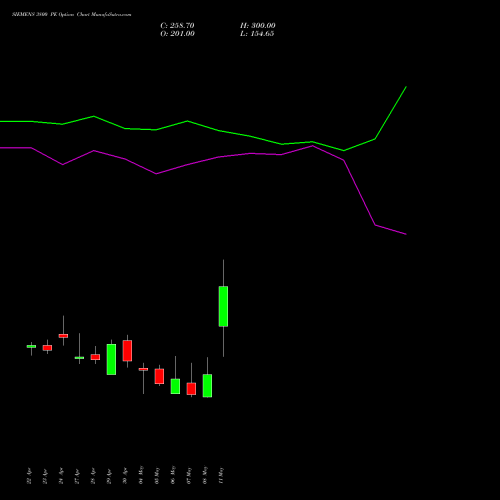Click the purple line's falling end point

click(x=406, y=234)
